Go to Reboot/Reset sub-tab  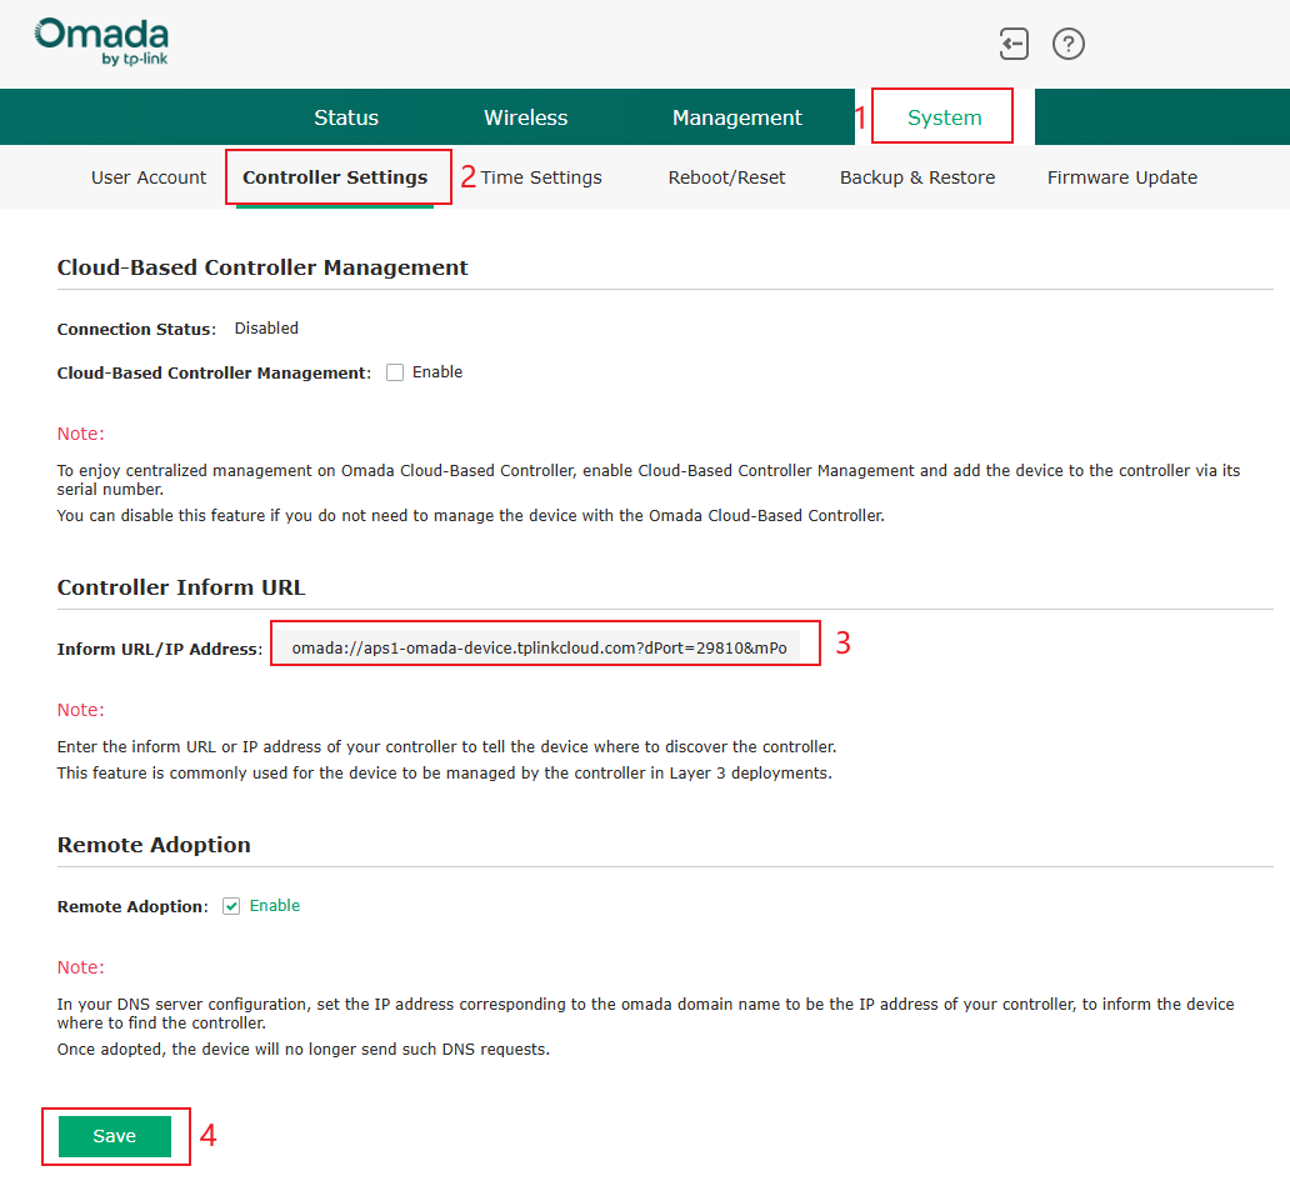point(727,177)
